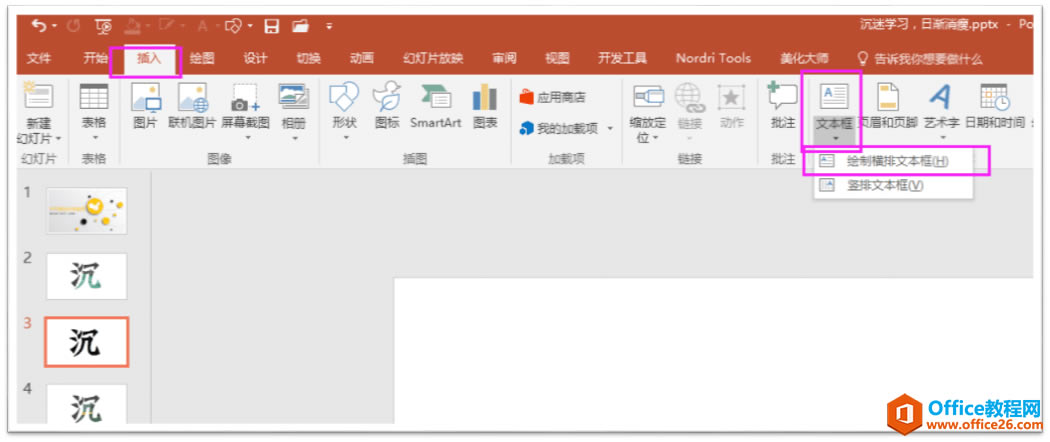The width and height of the screenshot is (1050, 442).
Task: Select slide 3 thumbnail with orange border
Action: (86, 342)
